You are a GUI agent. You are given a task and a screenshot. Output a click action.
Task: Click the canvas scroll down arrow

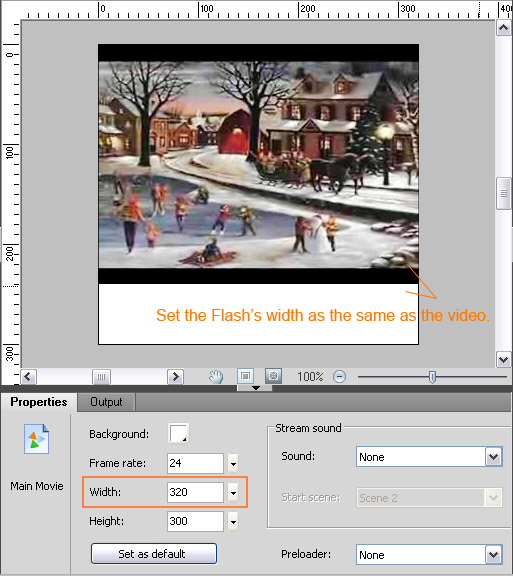pyautogui.click(x=503, y=359)
